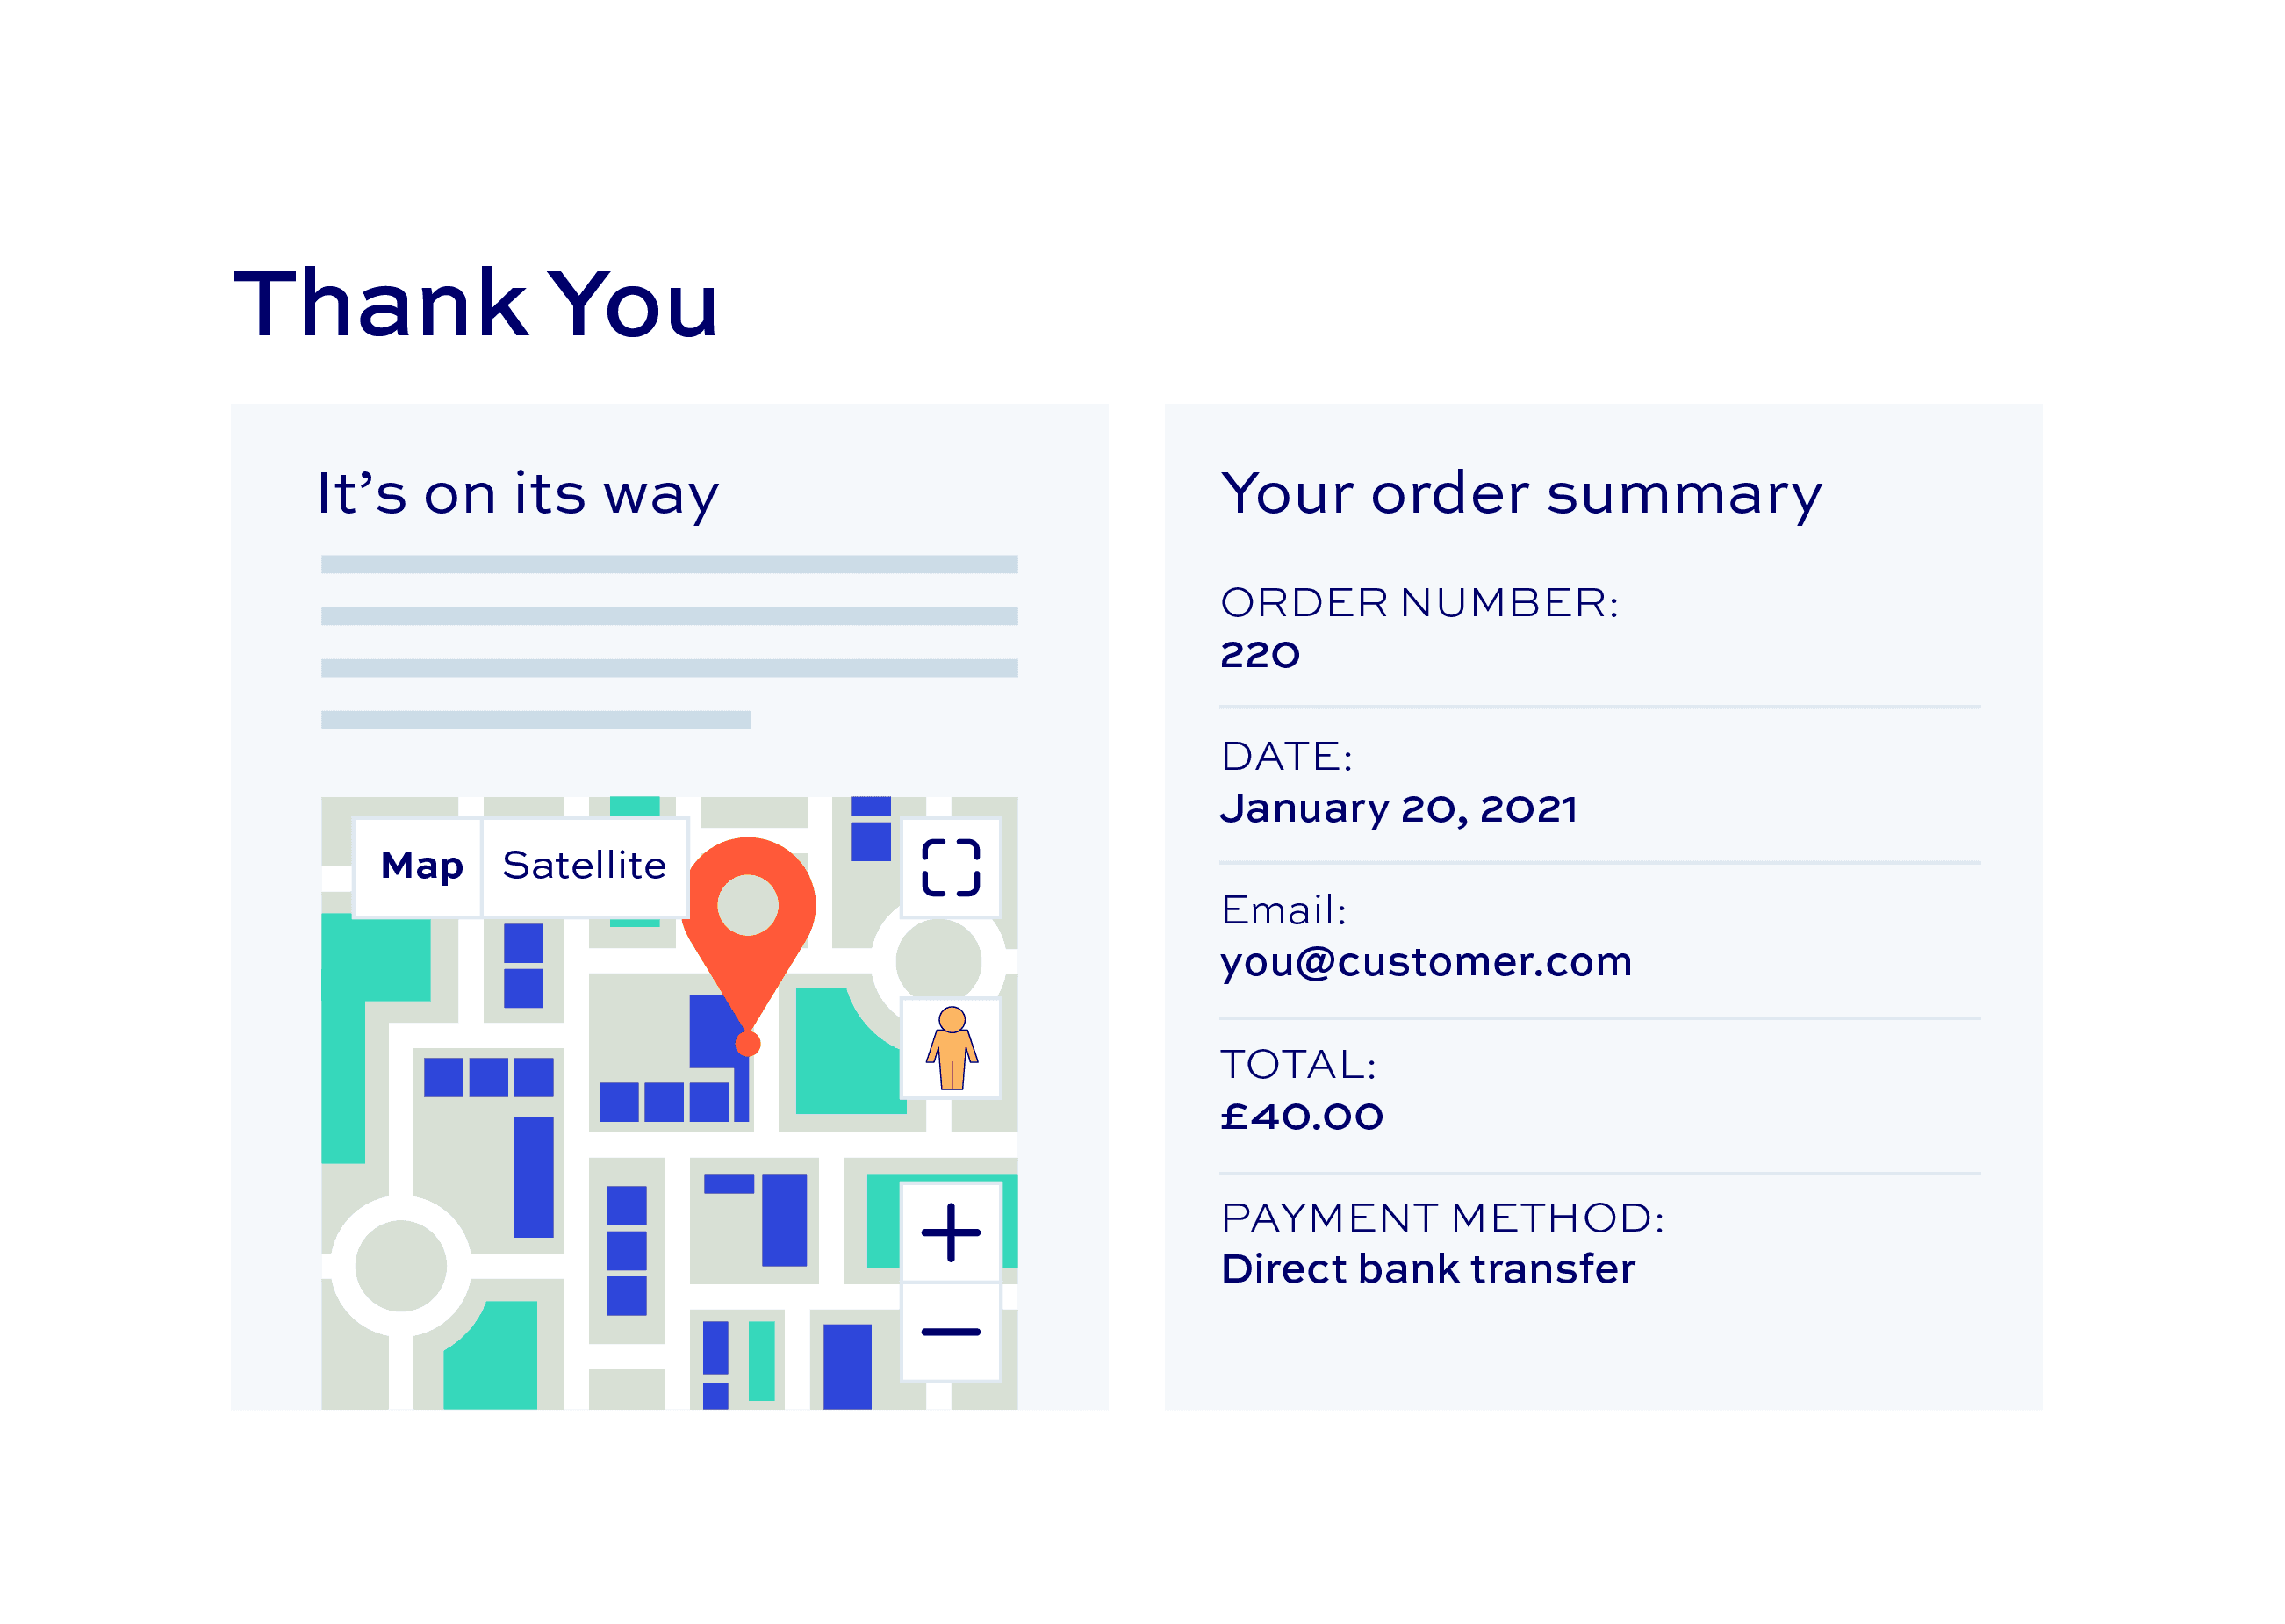2285x1624 pixels.
Task: Click Direct bank transfer payment text
Action: click(1428, 1269)
